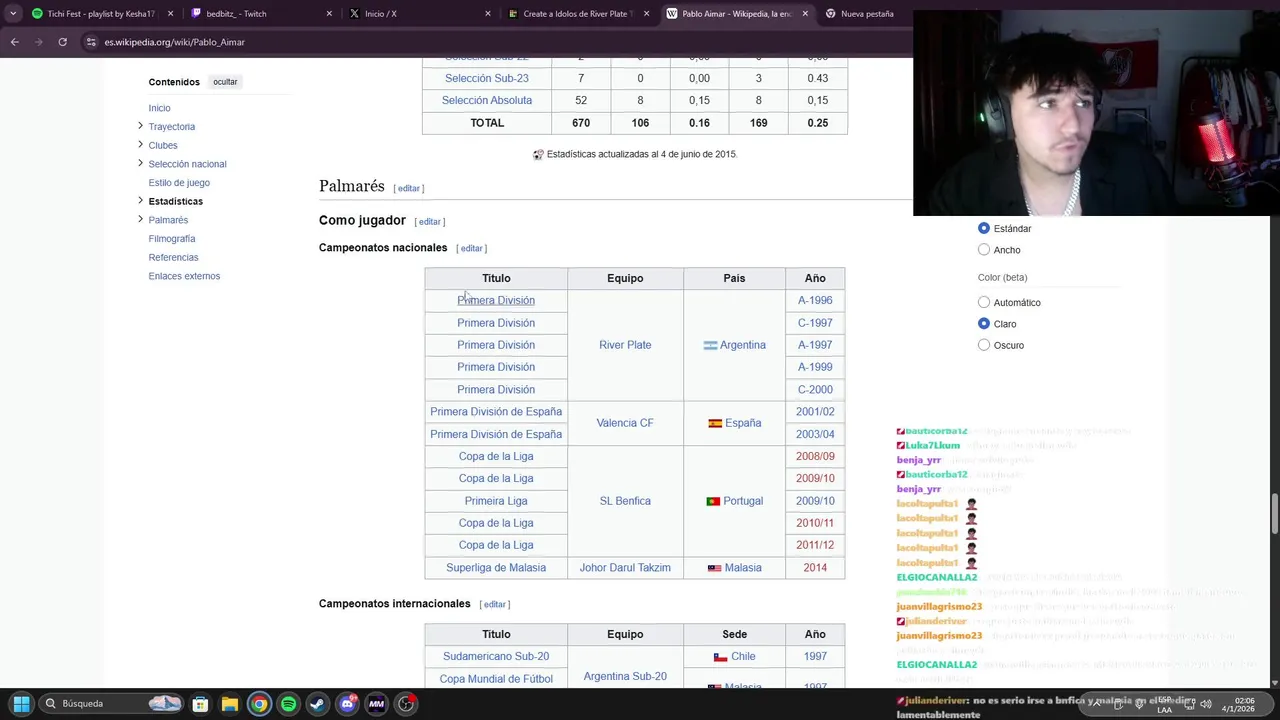The width and height of the screenshot is (1280, 720).
Task: Close the Tichi Fest Spotify tab
Action: tap(170, 14)
